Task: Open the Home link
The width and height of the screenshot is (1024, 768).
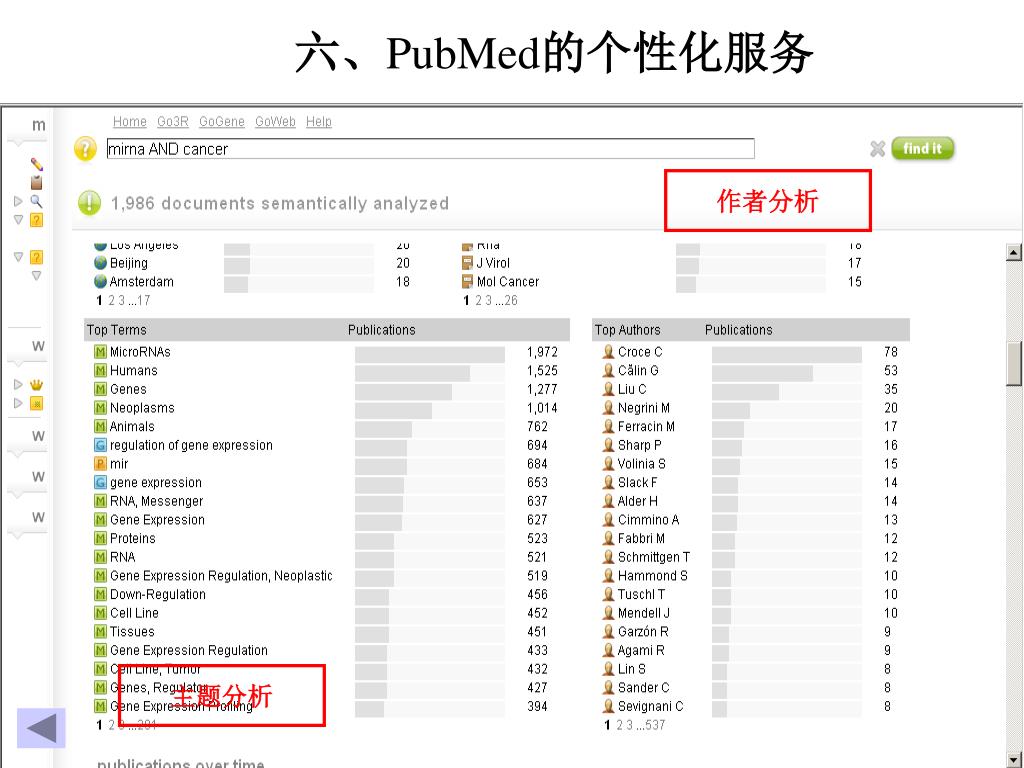Action: pos(129,121)
